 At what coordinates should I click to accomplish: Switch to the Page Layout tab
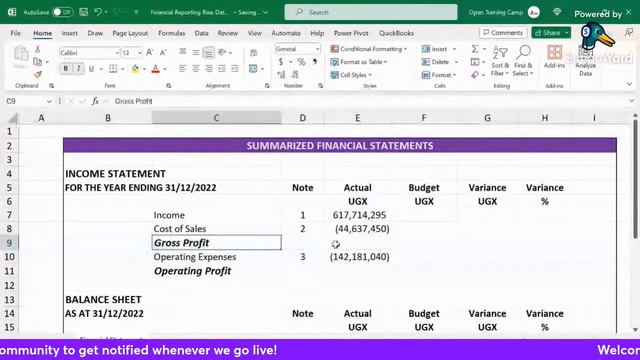pyautogui.click(x=130, y=33)
